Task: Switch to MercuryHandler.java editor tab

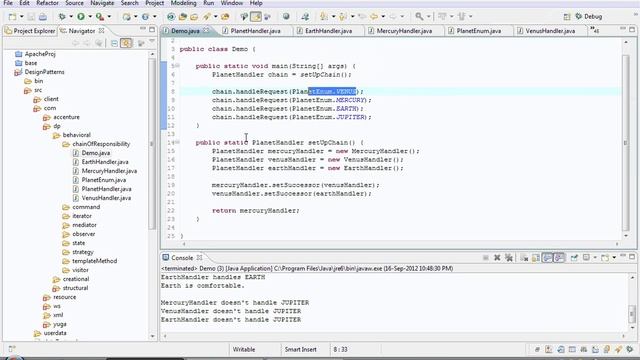Action: pos(404,31)
